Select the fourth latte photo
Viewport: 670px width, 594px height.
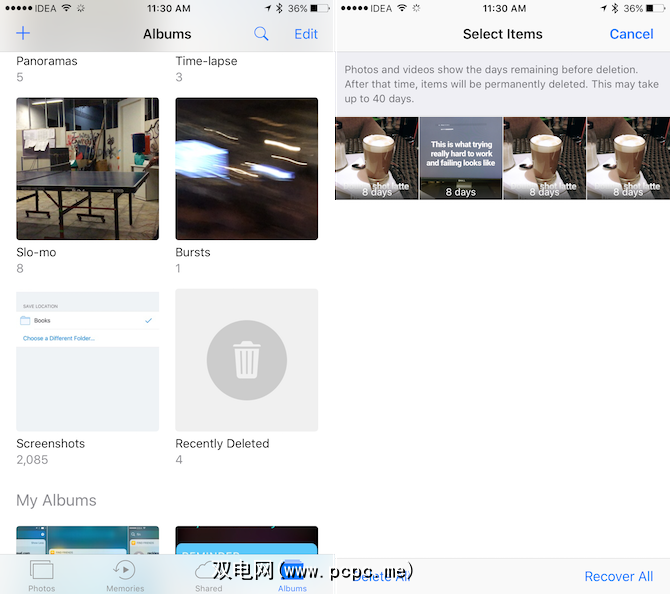click(x=628, y=158)
